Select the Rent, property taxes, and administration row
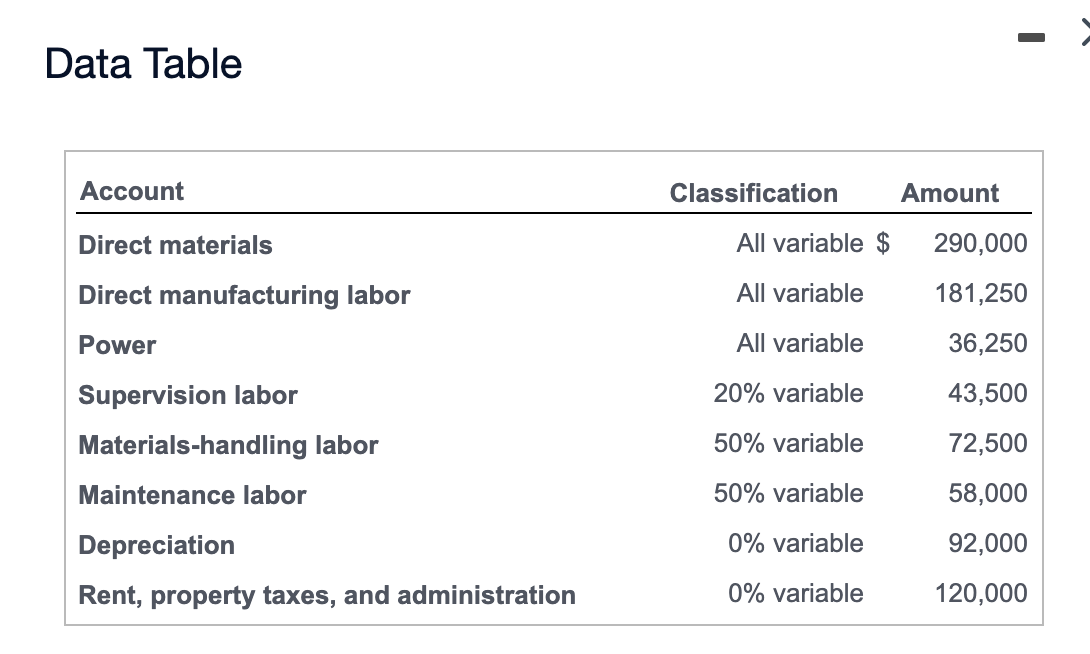 click(x=327, y=595)
